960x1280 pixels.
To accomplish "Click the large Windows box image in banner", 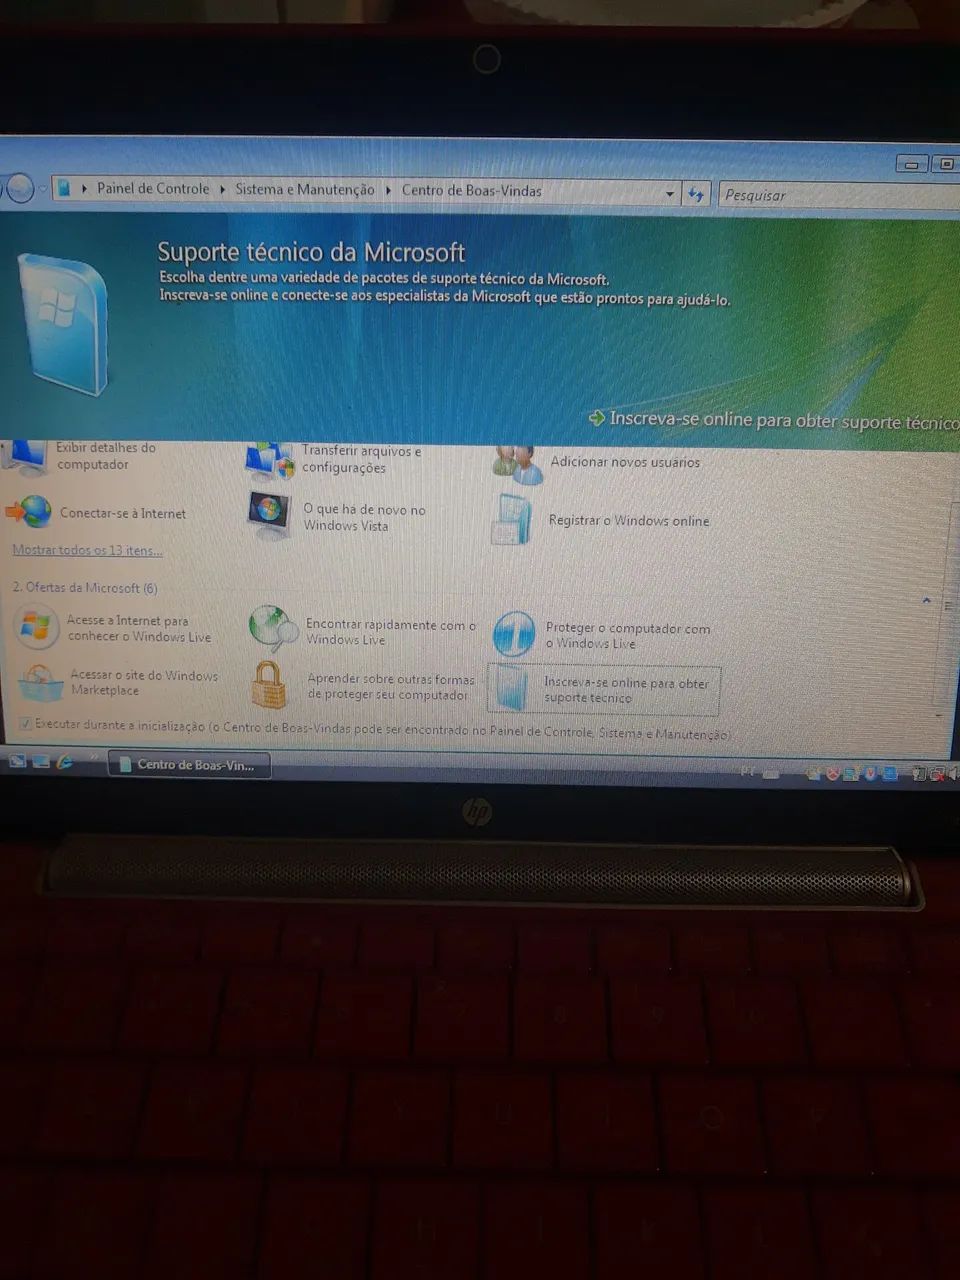I will tap(65, 322).
